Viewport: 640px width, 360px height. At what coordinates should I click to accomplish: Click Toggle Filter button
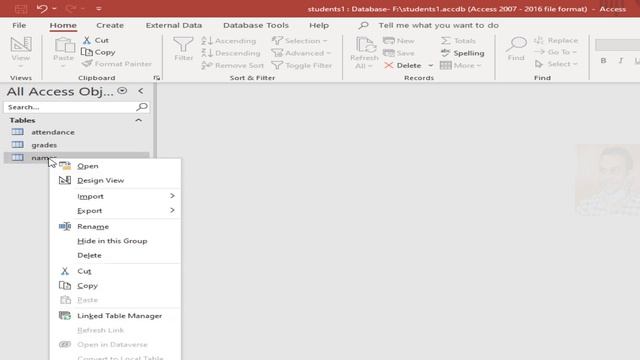point(302,65)
